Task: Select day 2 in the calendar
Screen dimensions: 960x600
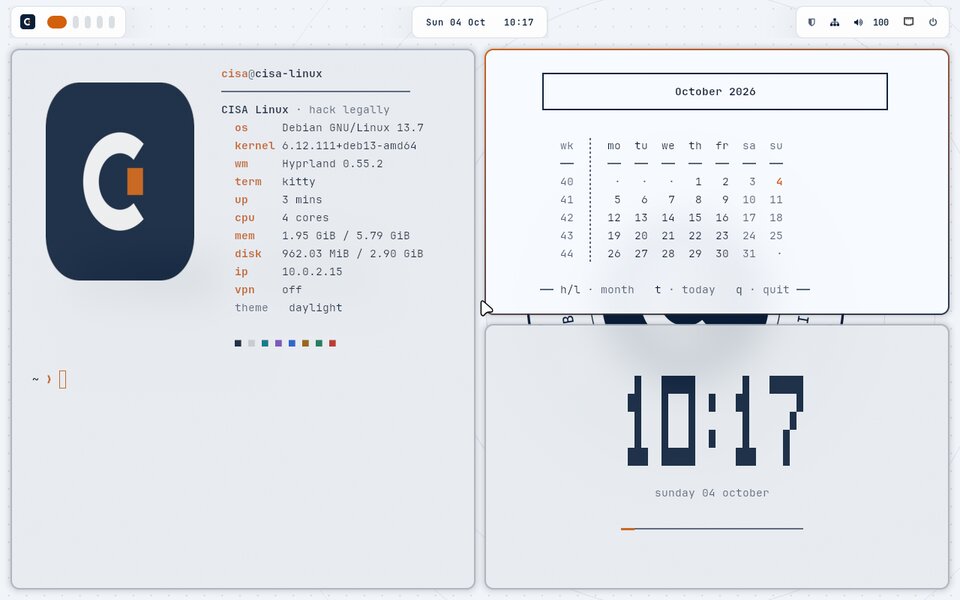Action: pyautogui.click(x=725, y=182)
